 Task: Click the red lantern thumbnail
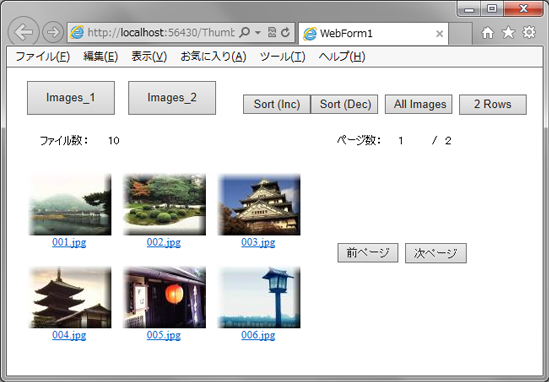[164, 297]
